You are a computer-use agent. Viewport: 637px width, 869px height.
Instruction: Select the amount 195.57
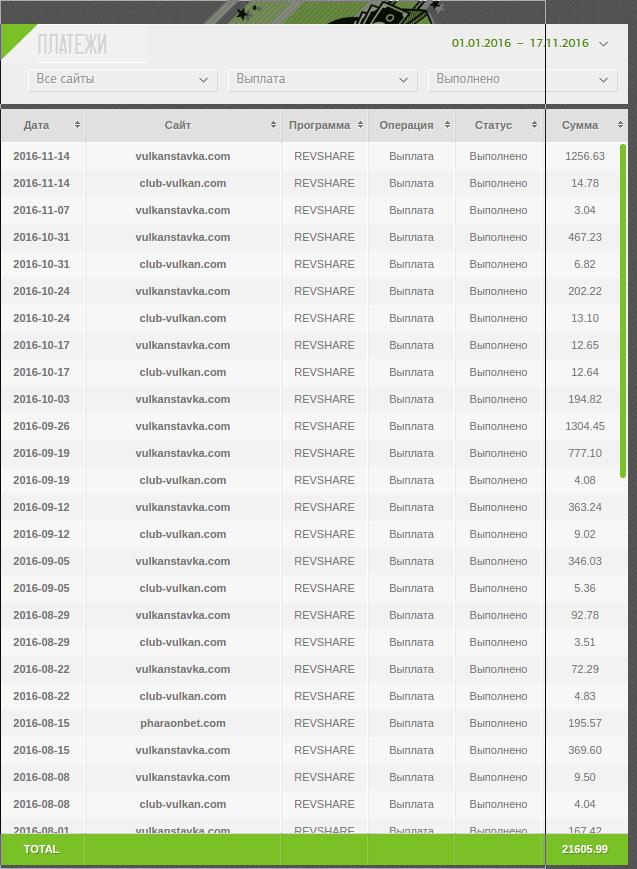pos(585,724)
